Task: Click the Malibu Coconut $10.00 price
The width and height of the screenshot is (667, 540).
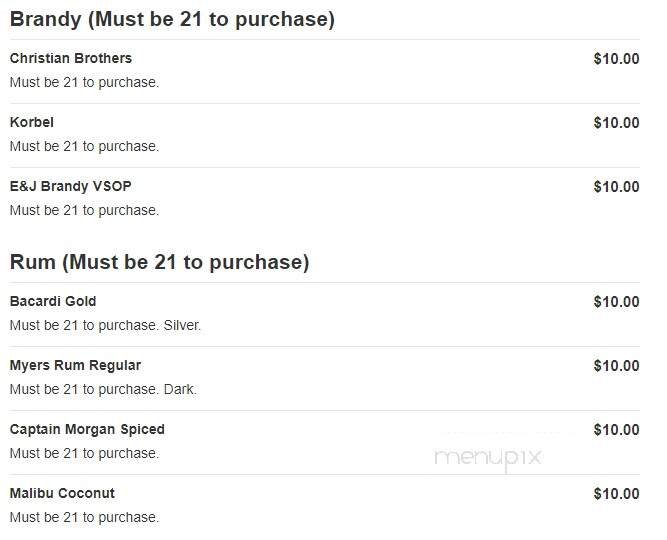Action: (x=616, y=493)
